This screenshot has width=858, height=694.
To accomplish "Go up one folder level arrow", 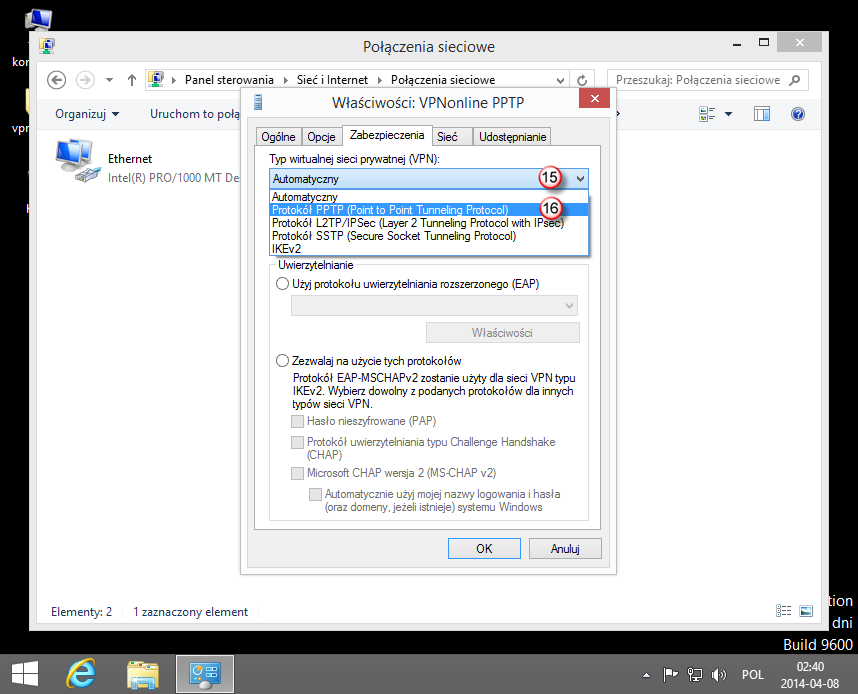I will pyautogui.click(x=131, y=80).
